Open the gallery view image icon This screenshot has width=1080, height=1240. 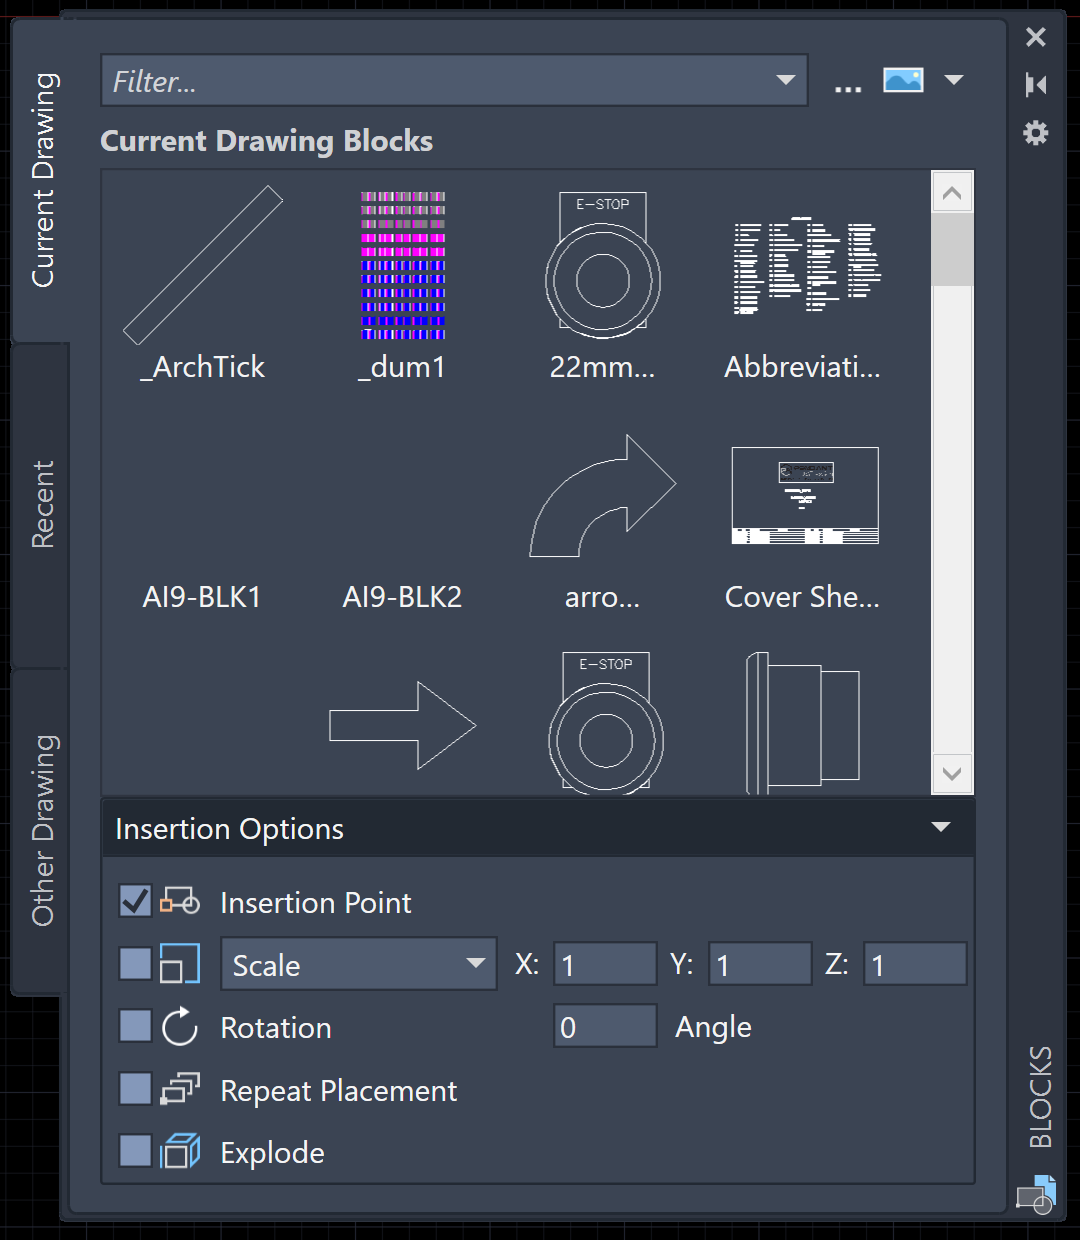click(x=902, y=80)
